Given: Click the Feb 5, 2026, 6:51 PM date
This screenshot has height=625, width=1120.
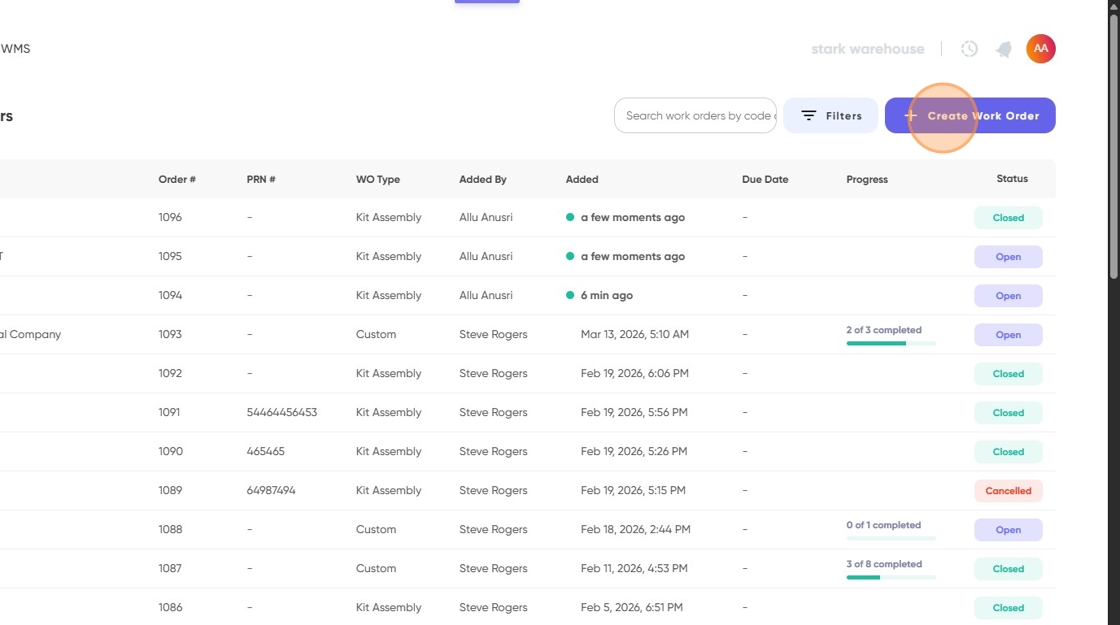Looking at the screenshot, I should [x=631, y=607].
